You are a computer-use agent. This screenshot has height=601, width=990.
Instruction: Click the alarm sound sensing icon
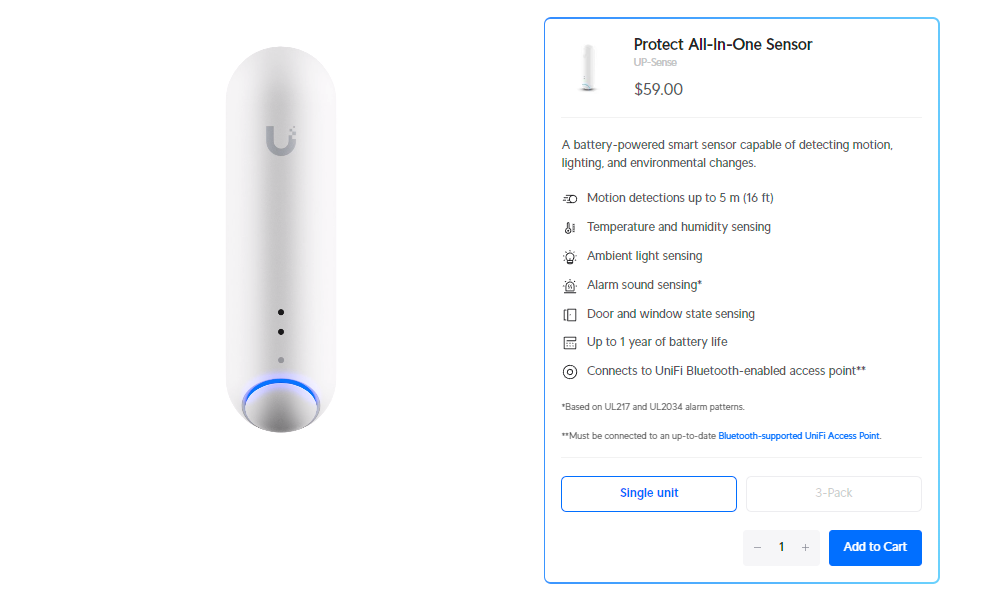(570, 286)
